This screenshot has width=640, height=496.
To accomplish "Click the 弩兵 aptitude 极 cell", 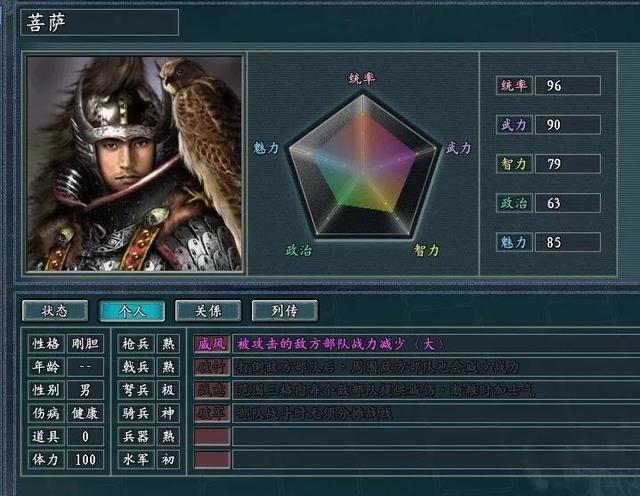I will [168, 390].
